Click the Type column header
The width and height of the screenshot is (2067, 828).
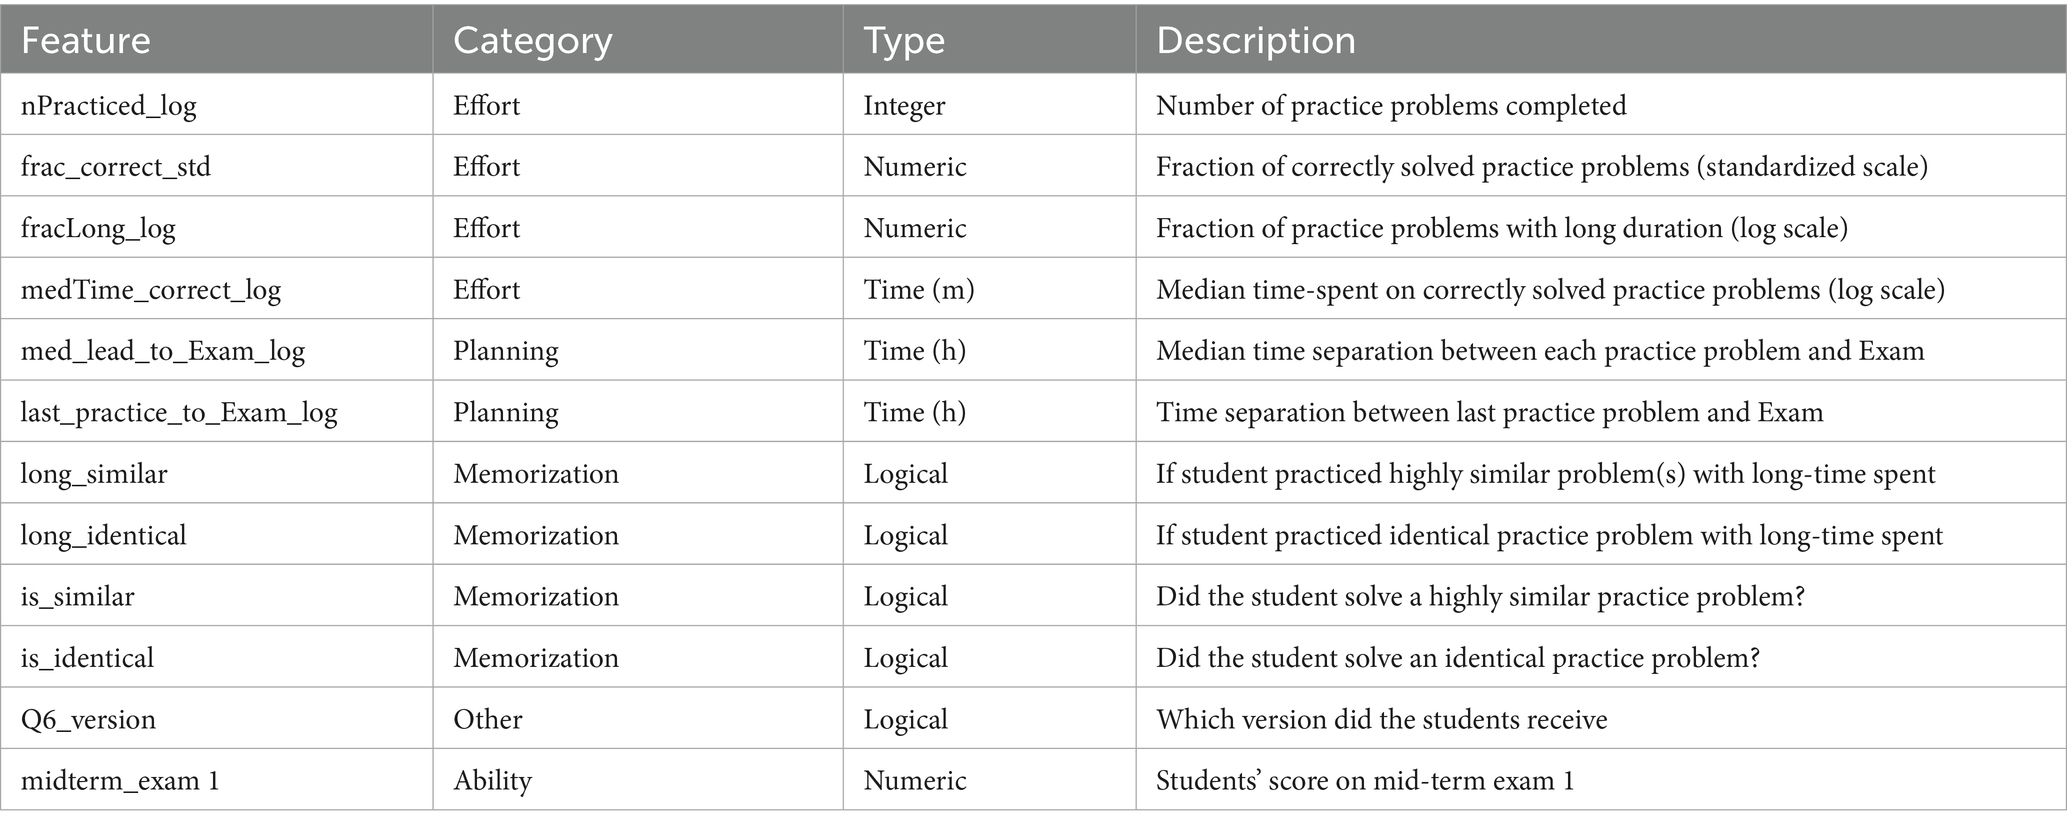click(x=904, y=40)
